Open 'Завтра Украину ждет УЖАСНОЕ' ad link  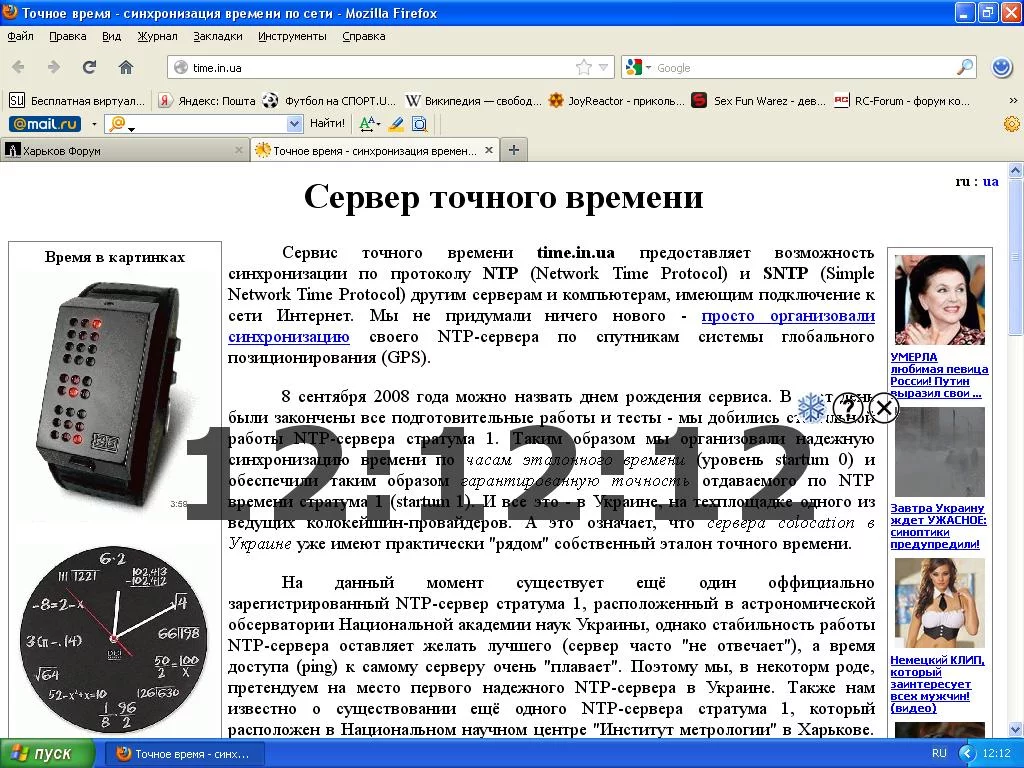pyautogui.click(x=938, y=526)
